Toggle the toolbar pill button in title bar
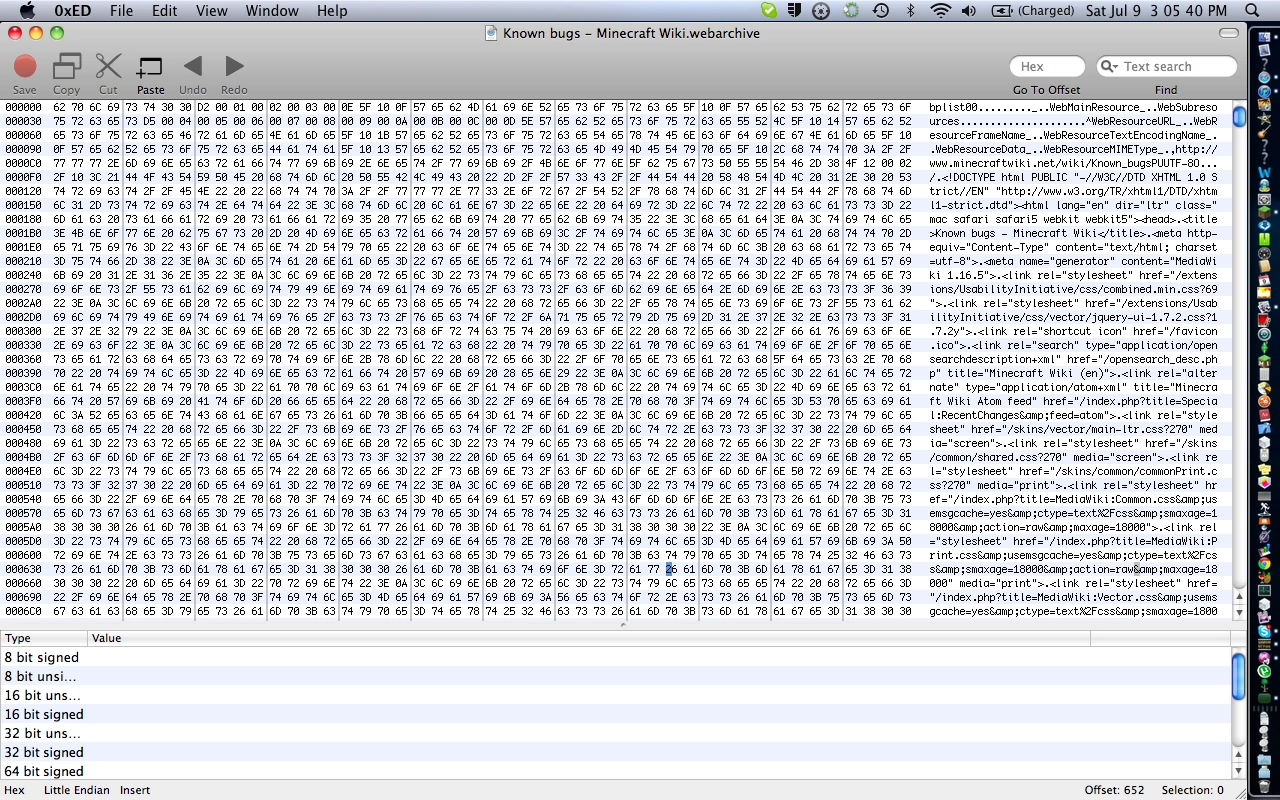The height and width of the screenshot is (800, 1280). (1229, 33)
